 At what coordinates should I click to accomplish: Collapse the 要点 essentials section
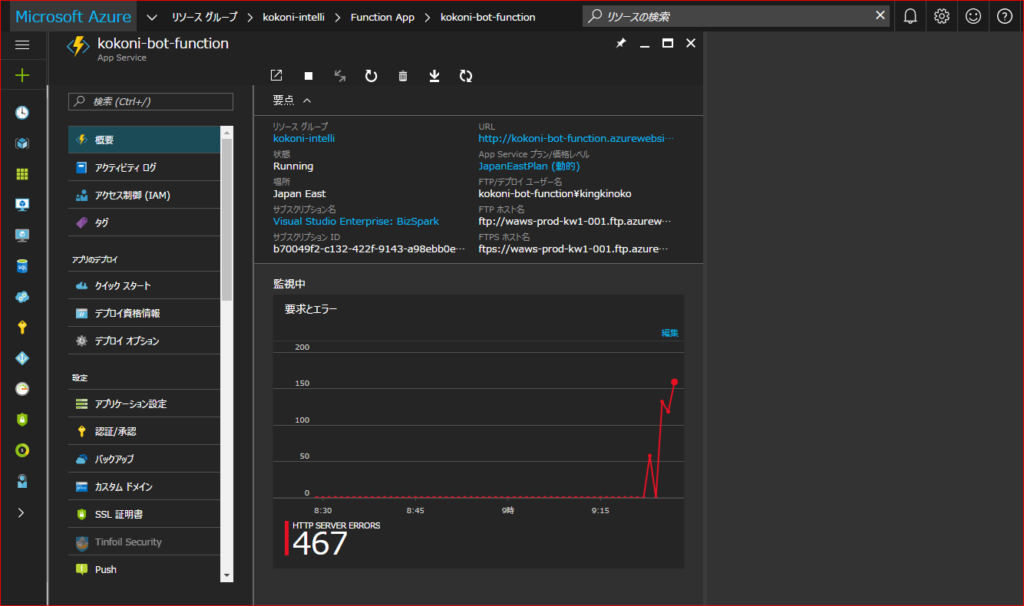click(x=307, y=101)
